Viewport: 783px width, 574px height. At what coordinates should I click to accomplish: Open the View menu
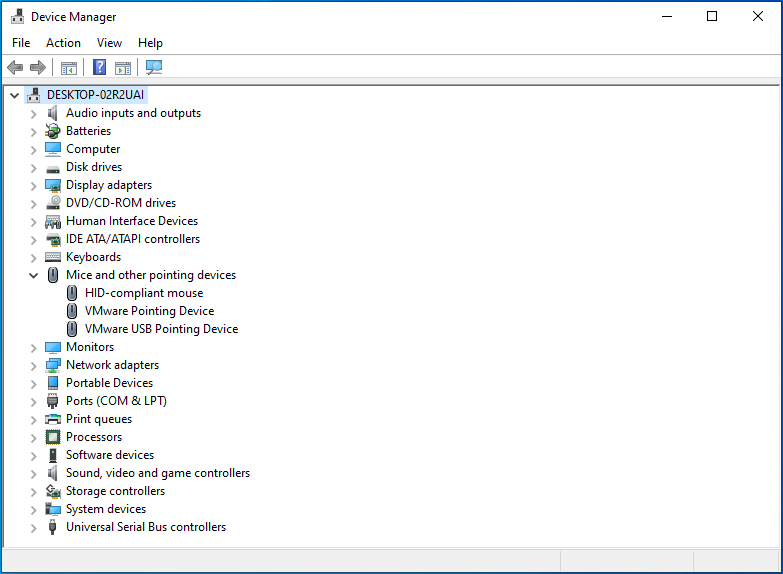point(109,43)
